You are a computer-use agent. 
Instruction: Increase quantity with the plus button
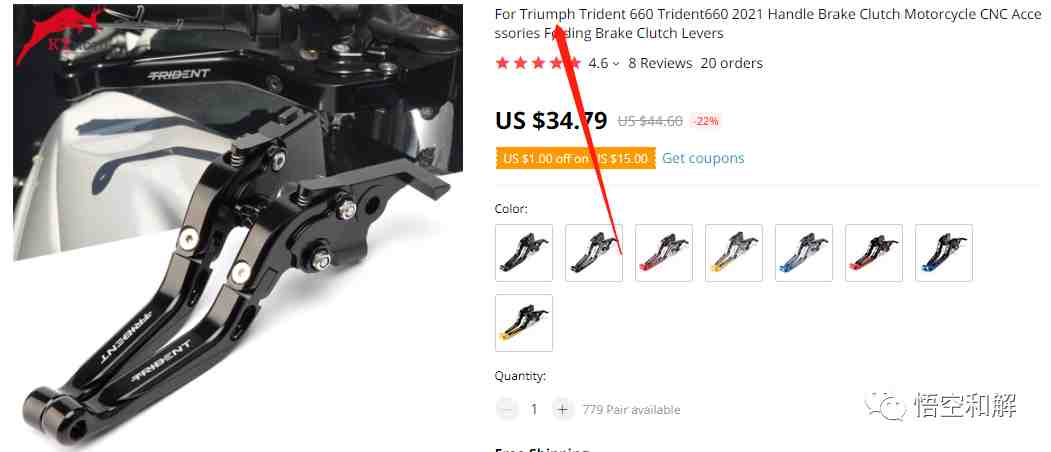pyautogui.click(x=562, y=409)
